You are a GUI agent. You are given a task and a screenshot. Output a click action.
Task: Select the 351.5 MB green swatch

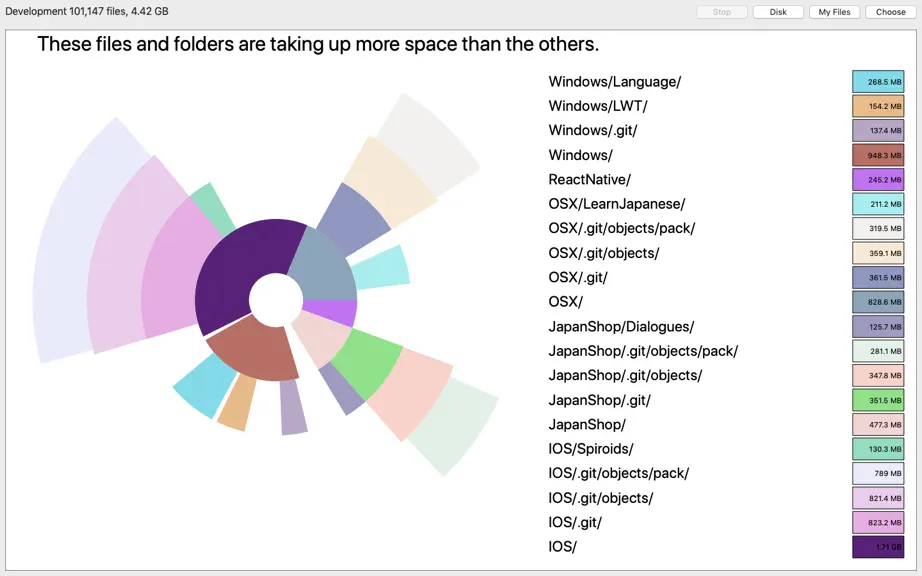[878, 400]
